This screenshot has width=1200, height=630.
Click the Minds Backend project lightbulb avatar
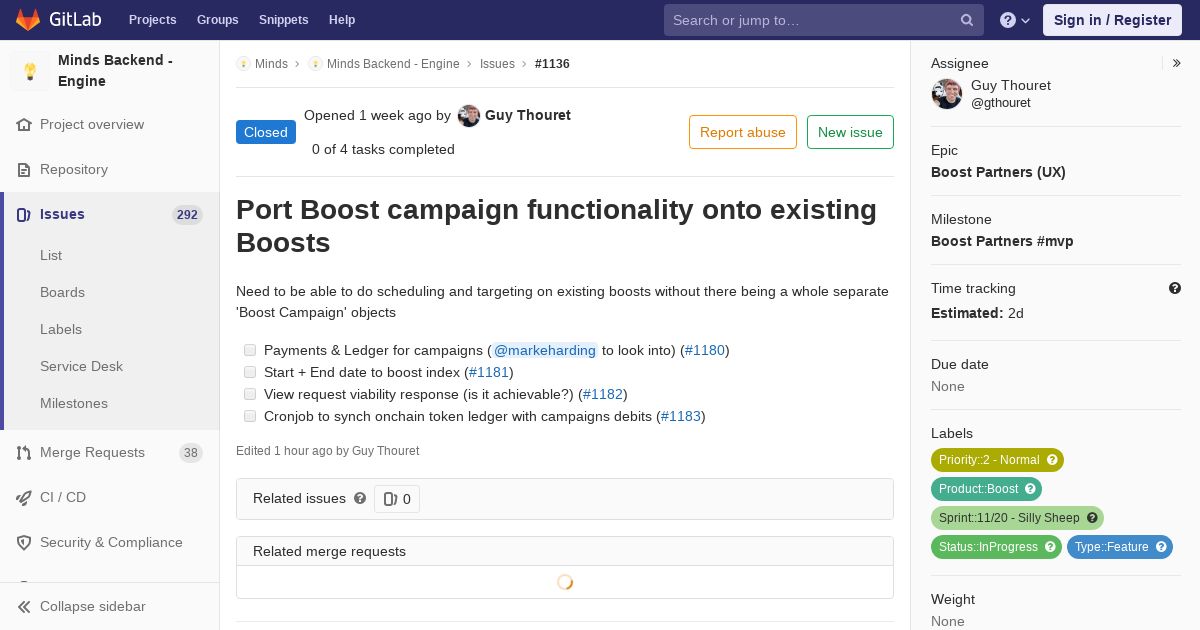[x=30, y=71]
